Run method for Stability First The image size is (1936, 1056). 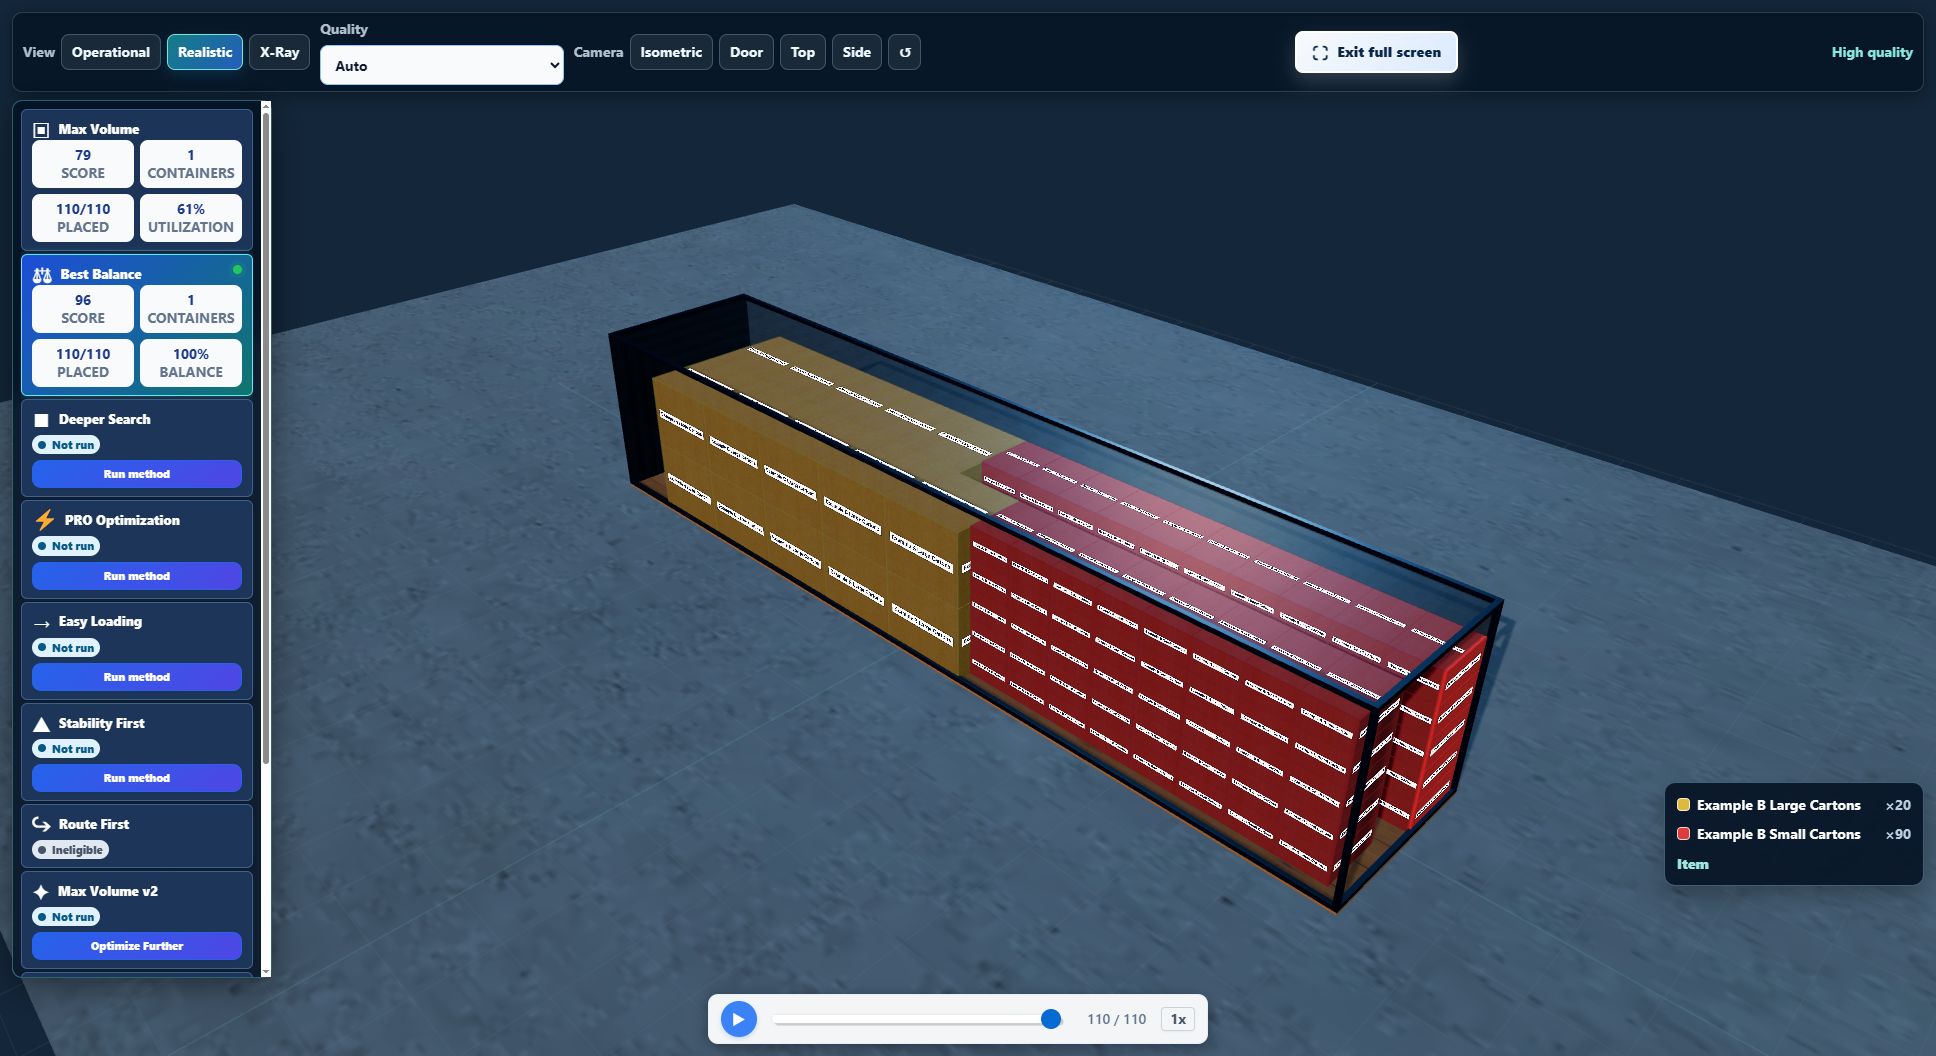pos(137,778)
